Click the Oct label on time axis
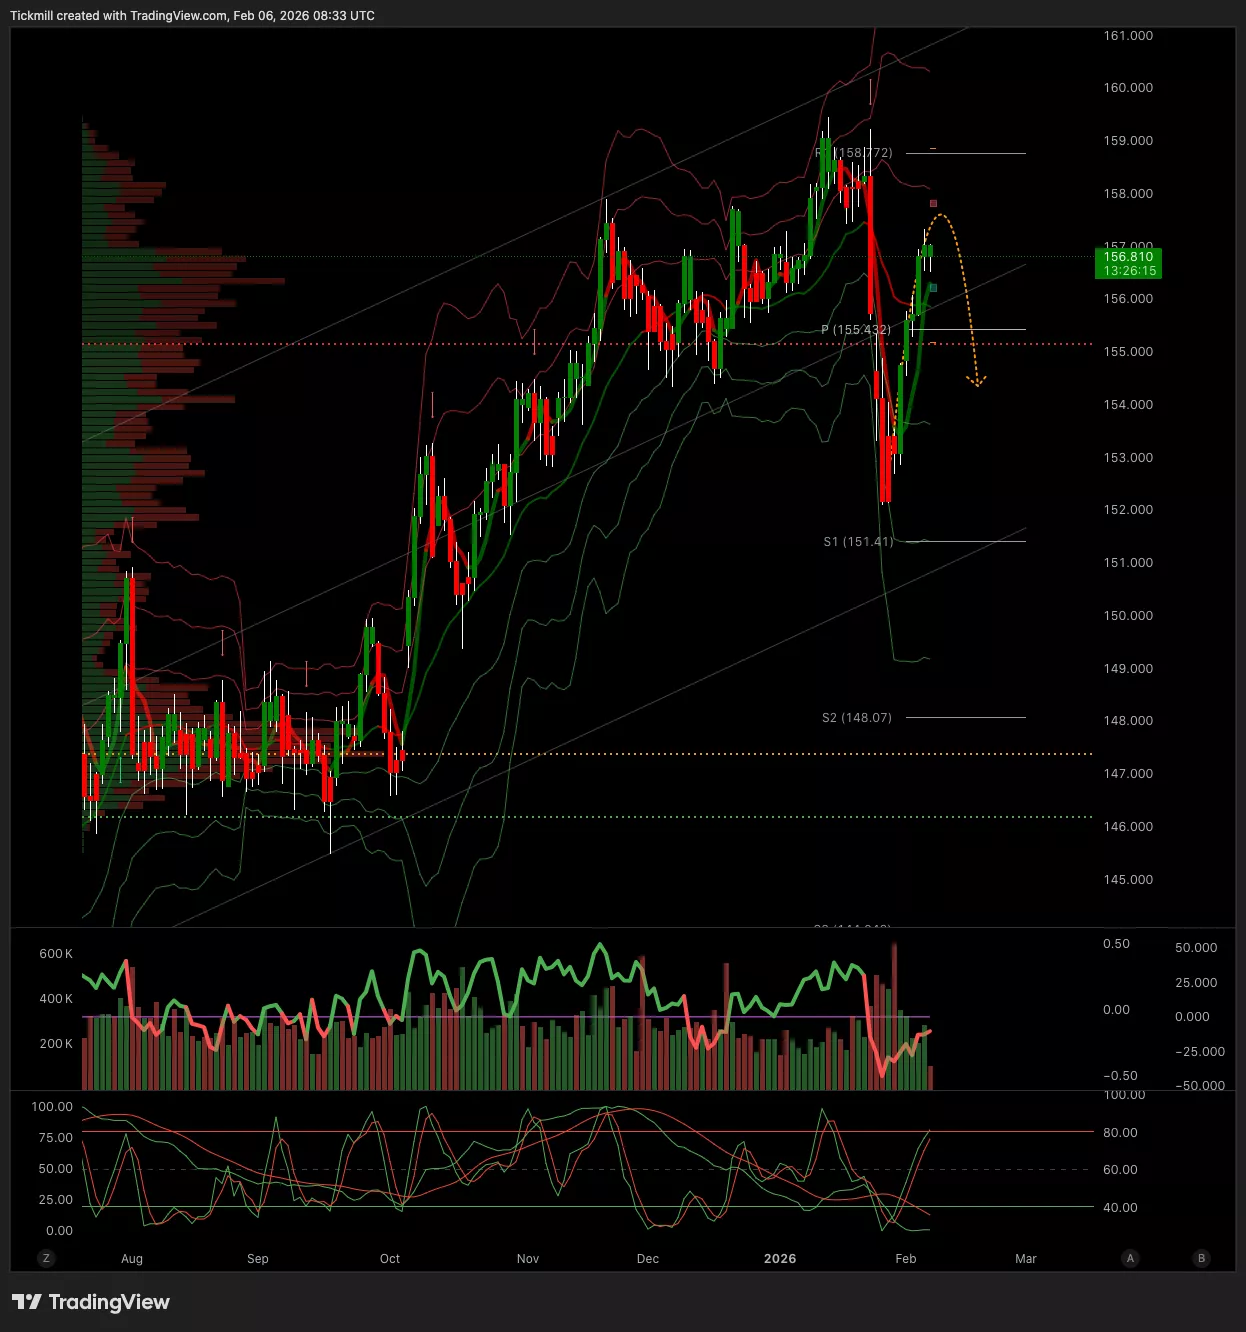Image resolution: width=1246 pixels, height=1332 pixels. pos(390,1258)
